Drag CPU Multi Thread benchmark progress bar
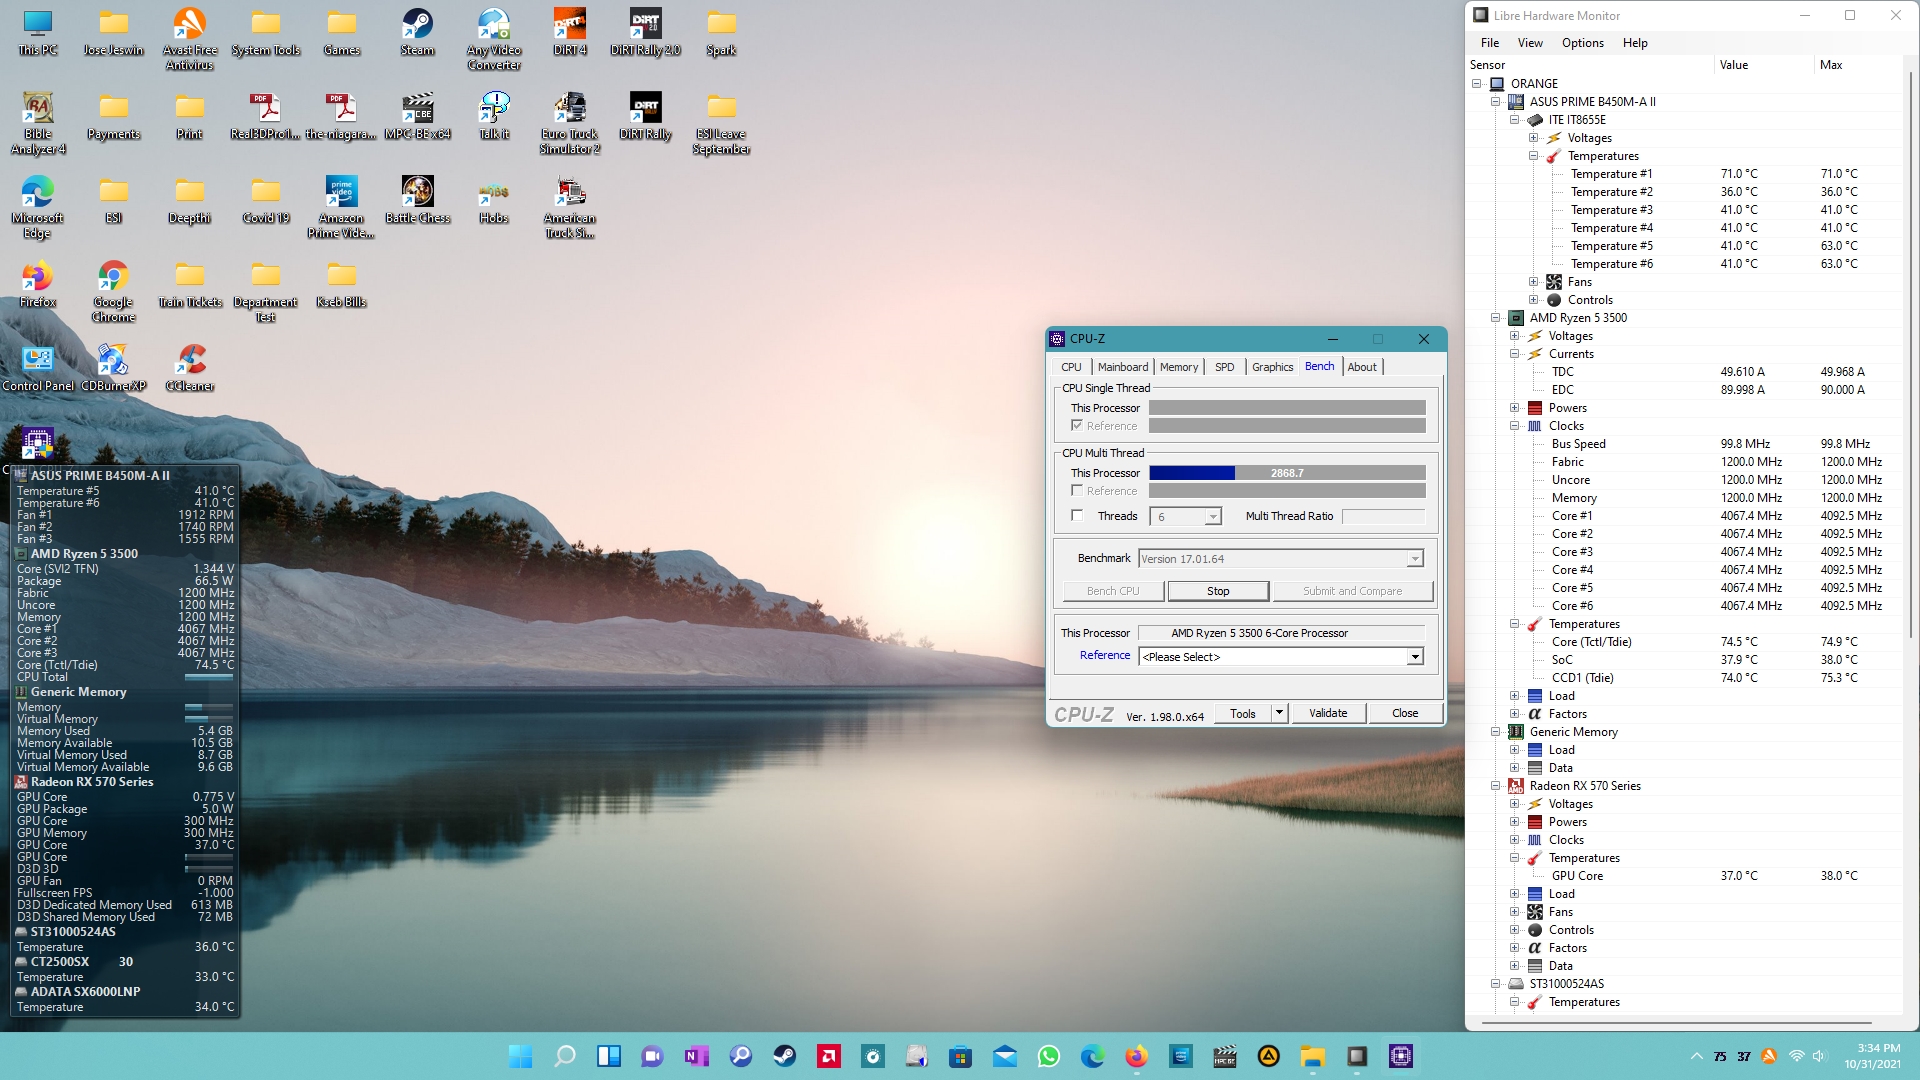The height and width of the screenshot is (1080, 1920). 1287,472
